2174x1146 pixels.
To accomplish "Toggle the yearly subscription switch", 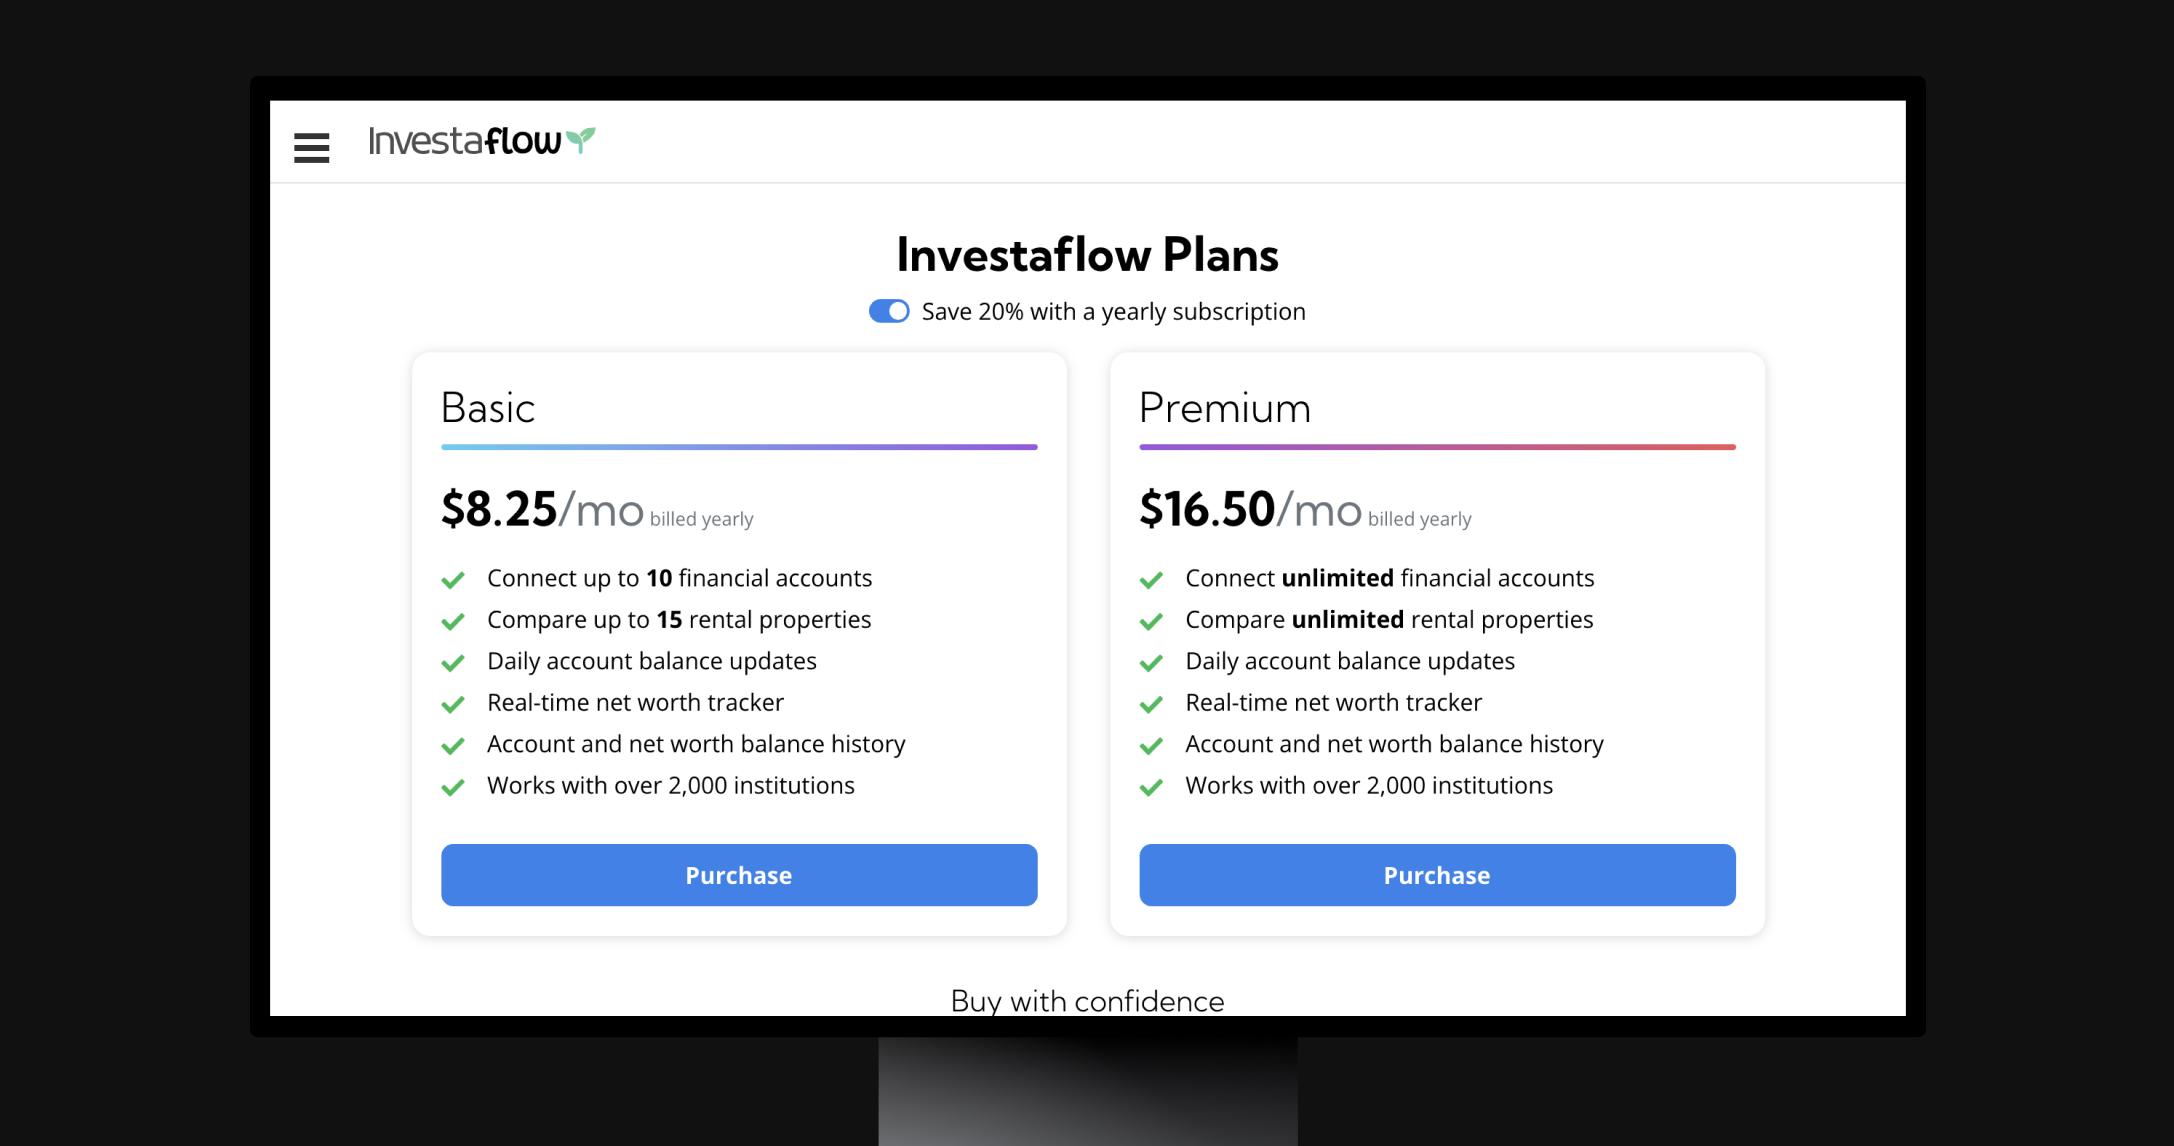I will [889, 311].
